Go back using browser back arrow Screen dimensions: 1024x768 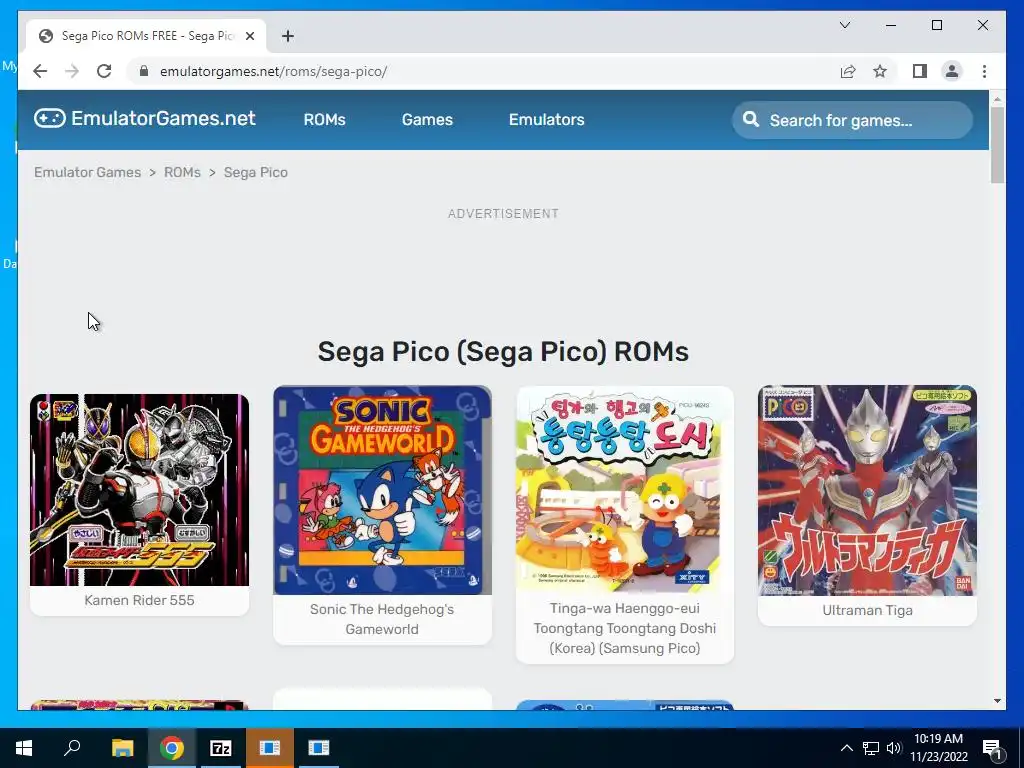tap(40, 71)
